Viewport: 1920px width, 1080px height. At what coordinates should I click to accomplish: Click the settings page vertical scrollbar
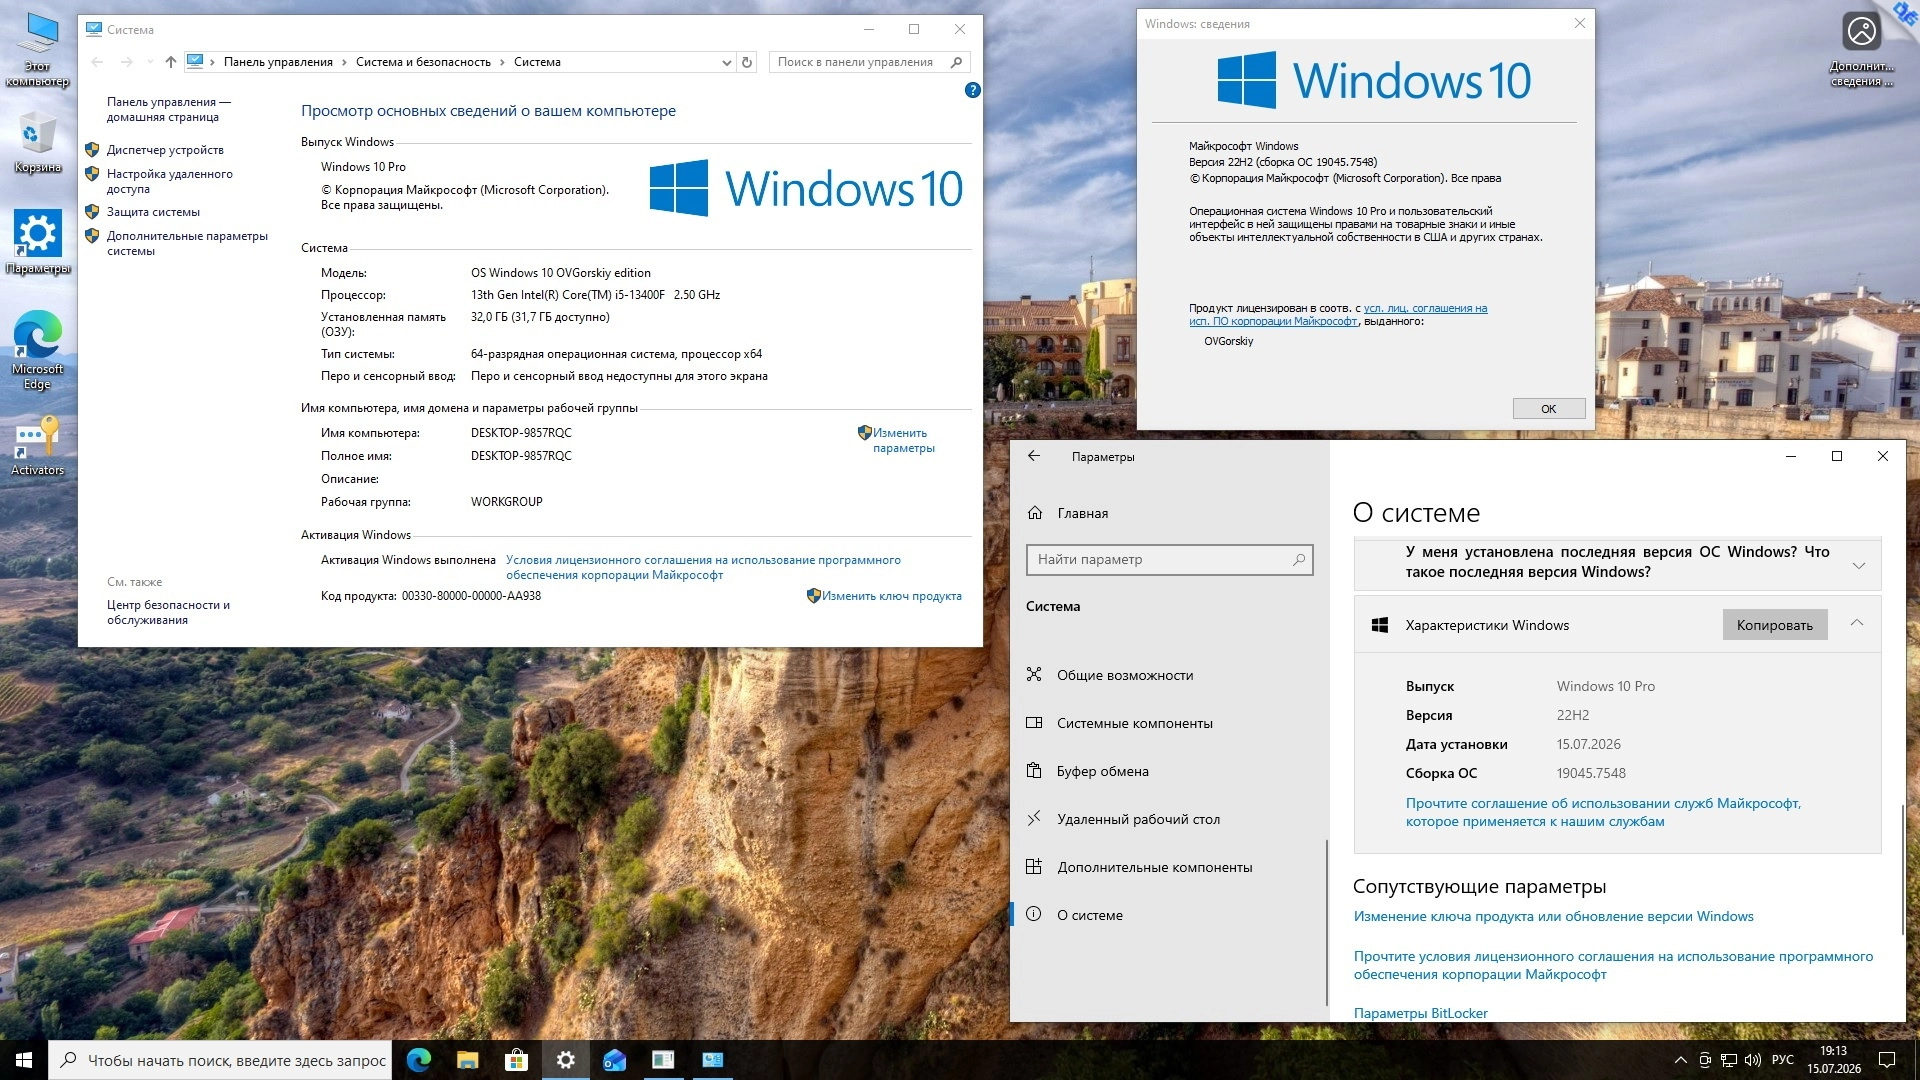(x=1903, y=868)
